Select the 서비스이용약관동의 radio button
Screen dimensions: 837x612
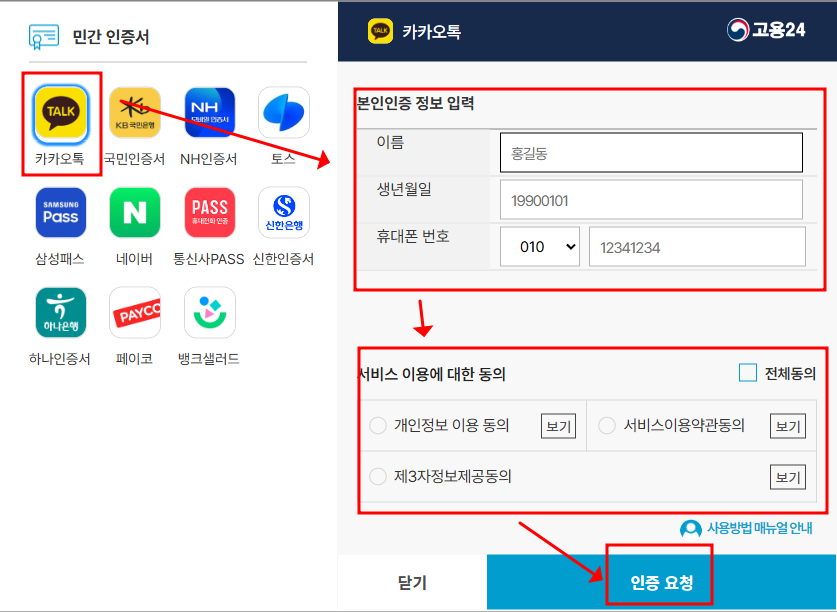[x=606, y=425]
